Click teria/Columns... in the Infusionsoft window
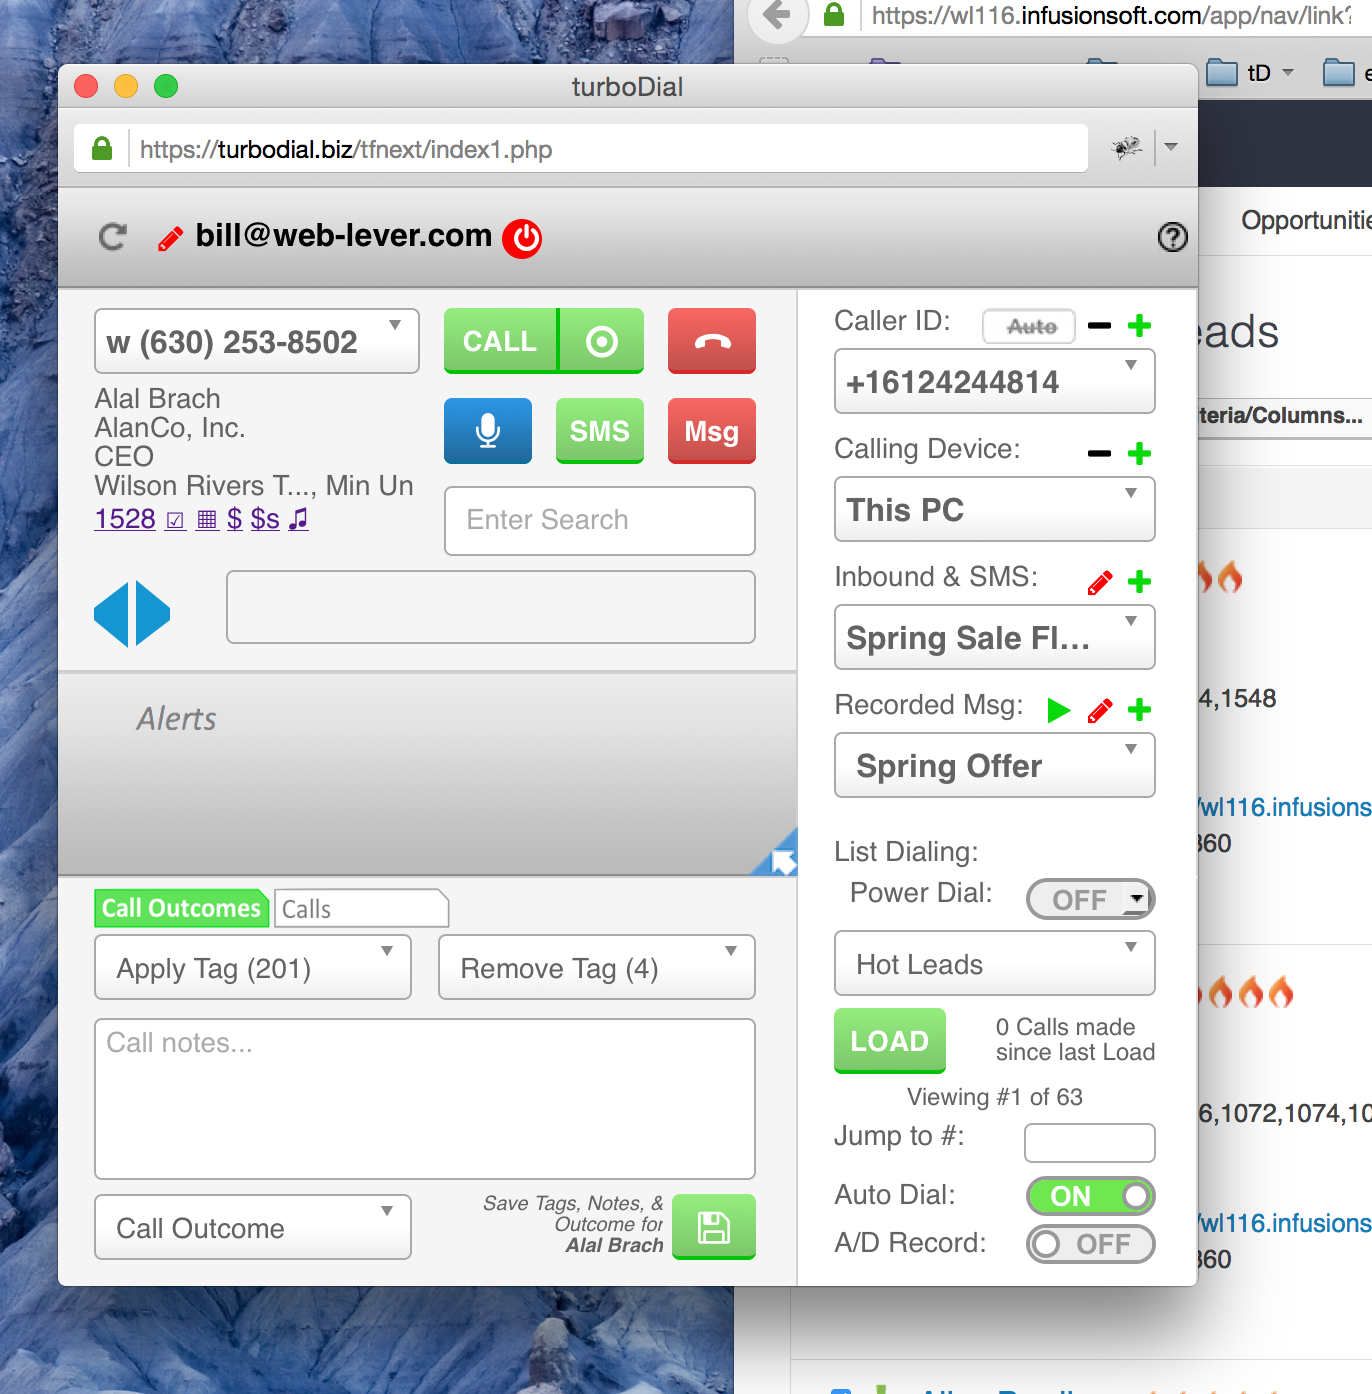The image size is (1372, 1394). point(1281,416)
